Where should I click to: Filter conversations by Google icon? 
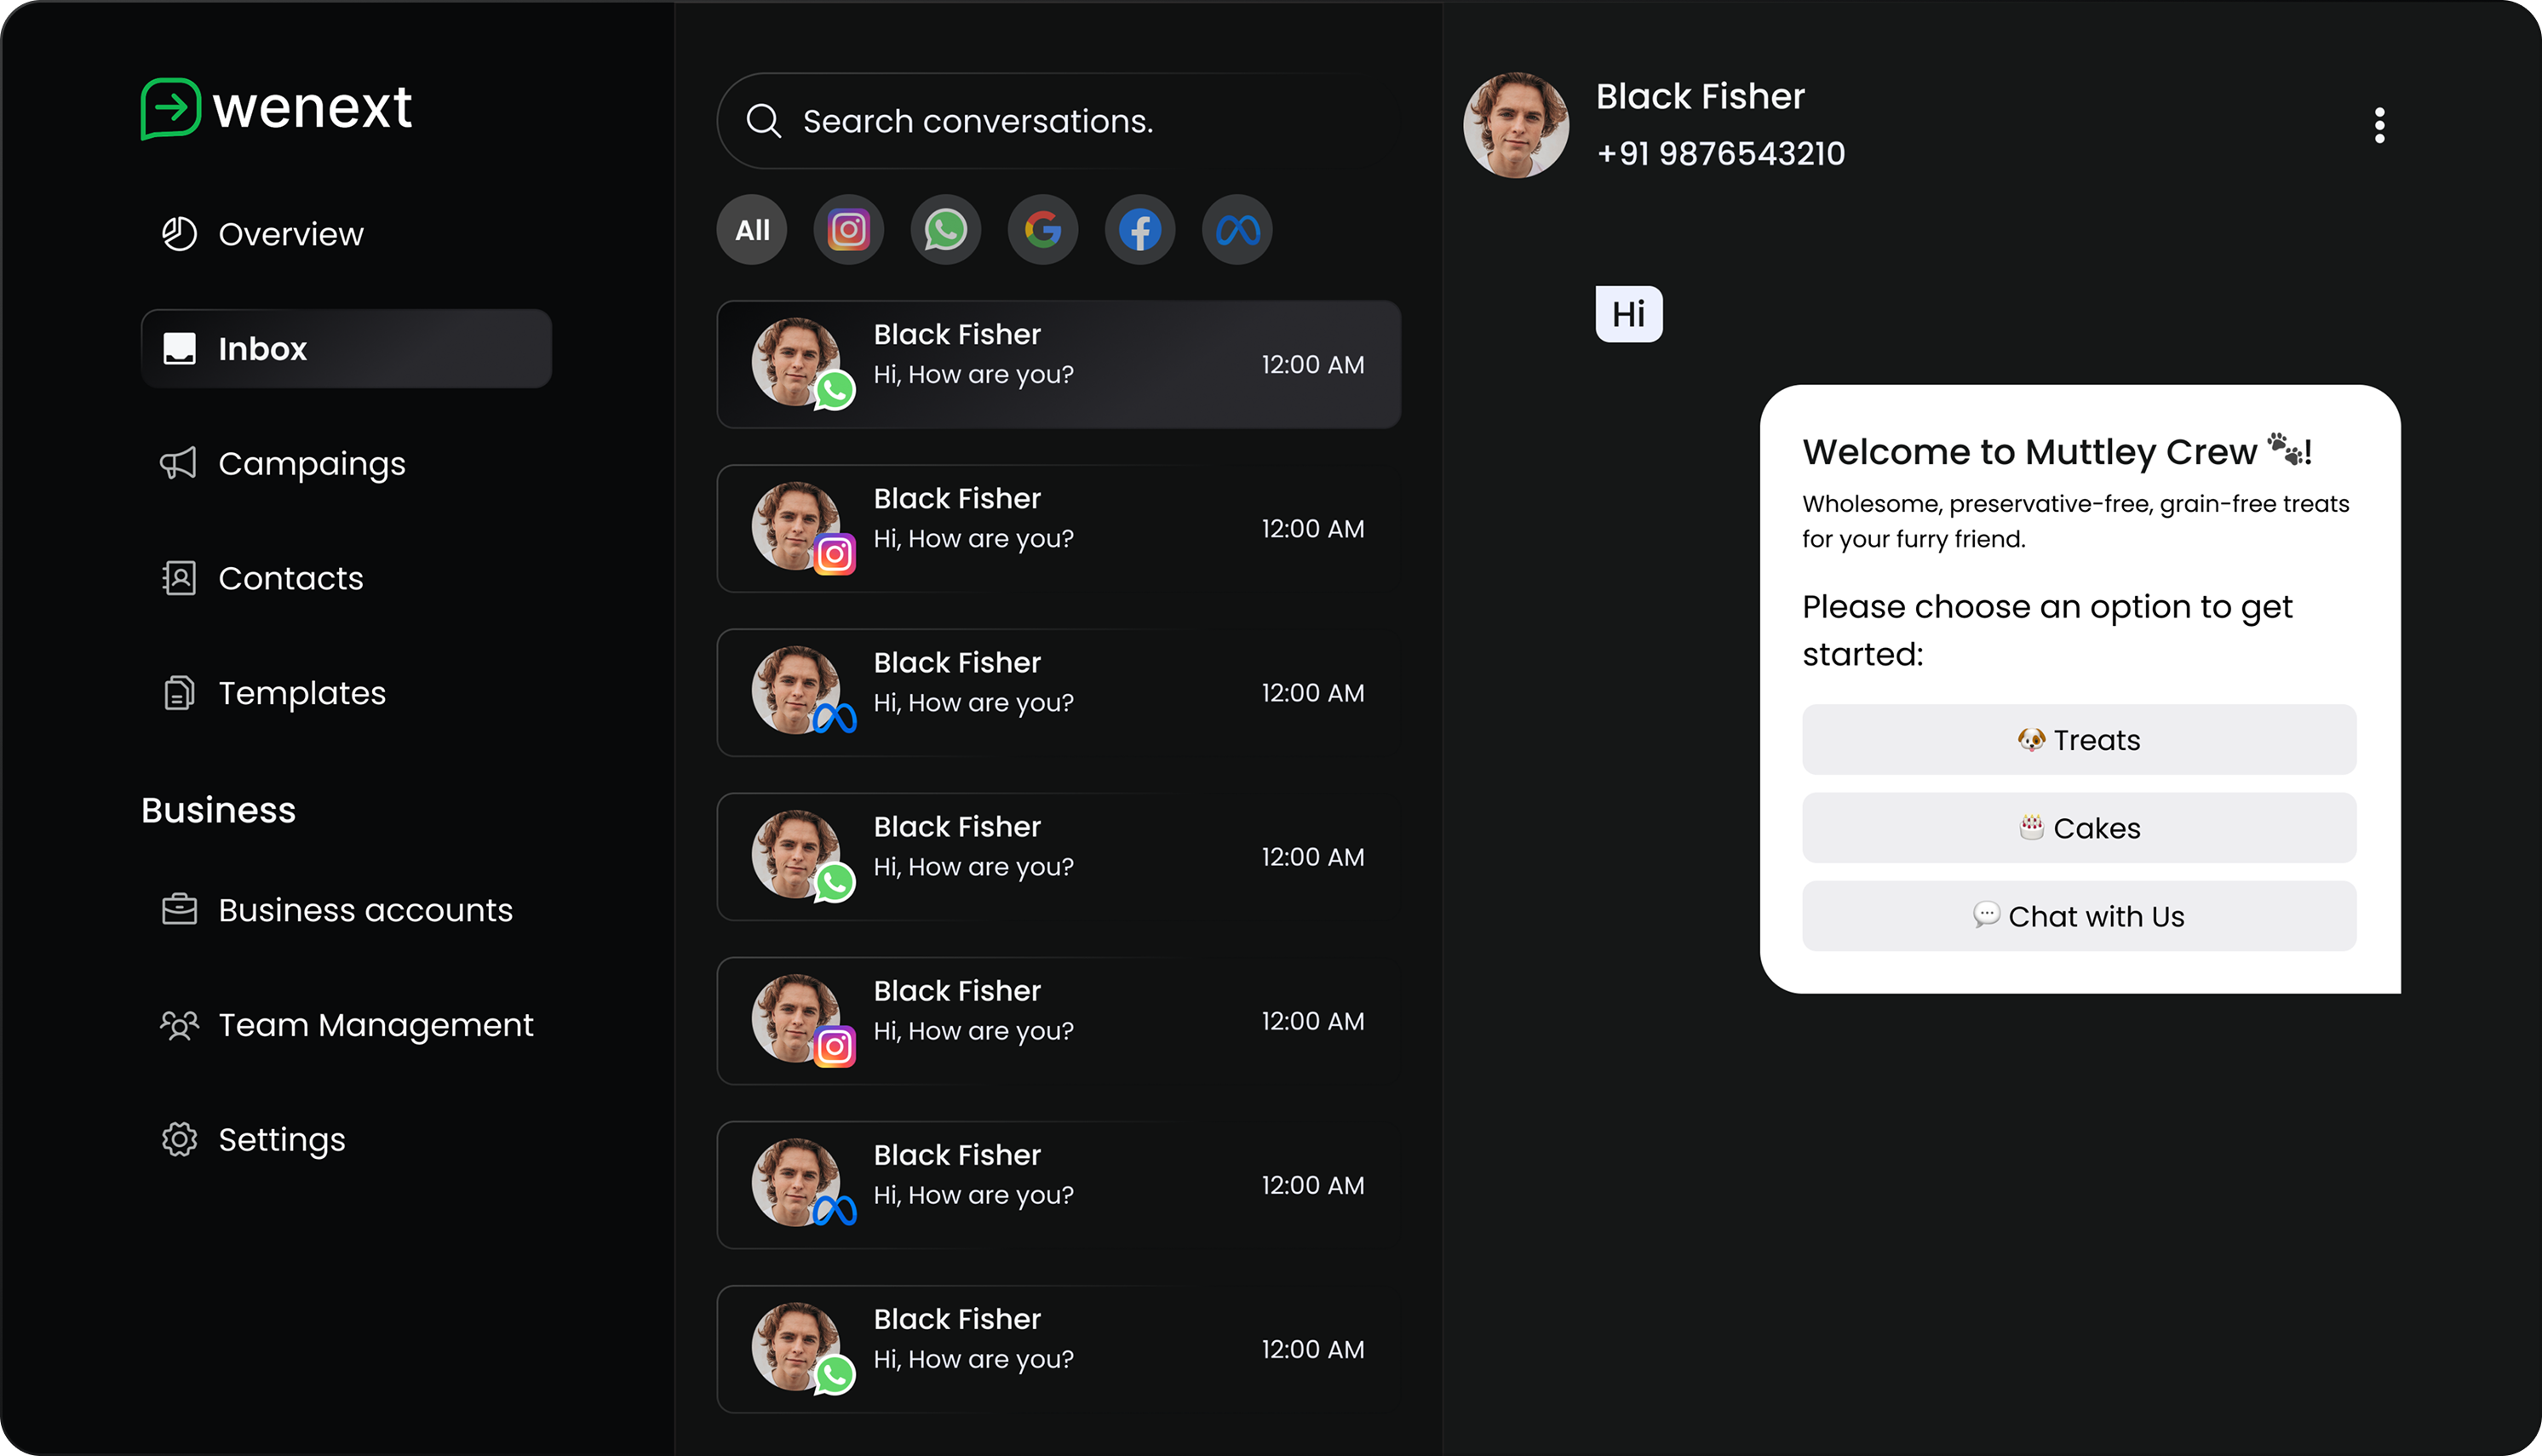[1042, 230]
